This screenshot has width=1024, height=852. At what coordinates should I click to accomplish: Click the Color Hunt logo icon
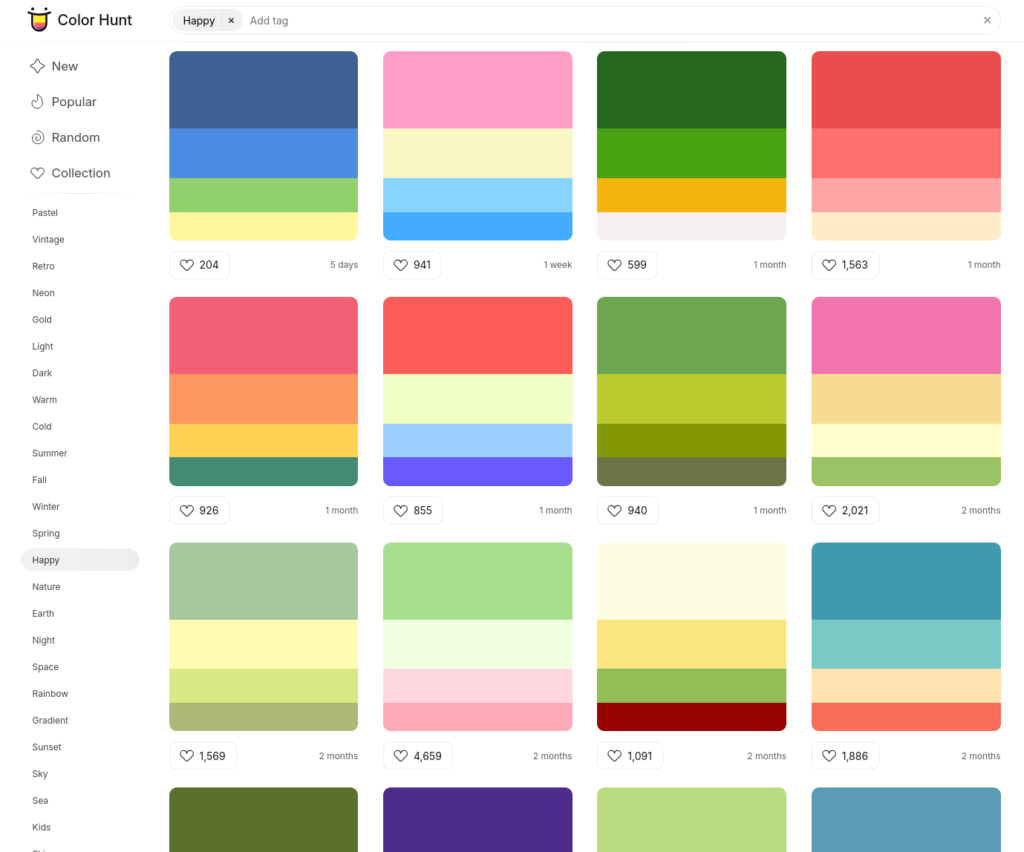point(39,19)
